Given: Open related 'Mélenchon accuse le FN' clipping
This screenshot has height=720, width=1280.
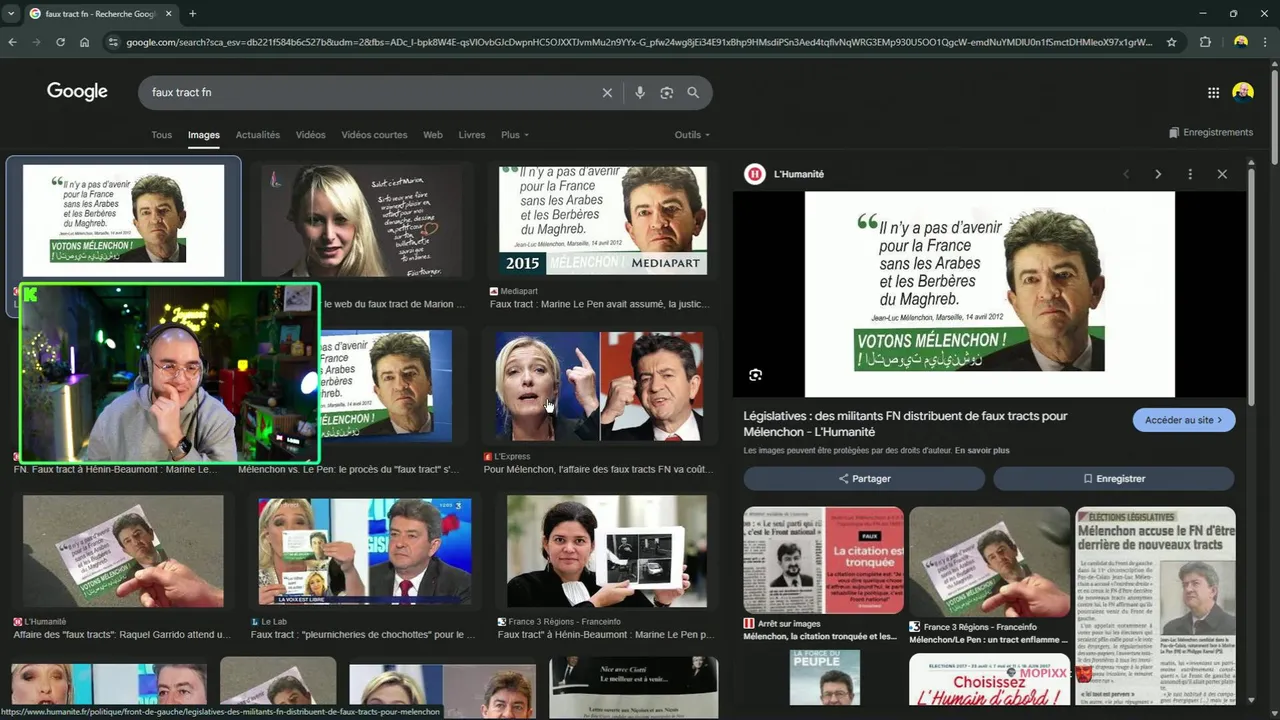Looking at the screenshot, I should (x=1155, y=605).
